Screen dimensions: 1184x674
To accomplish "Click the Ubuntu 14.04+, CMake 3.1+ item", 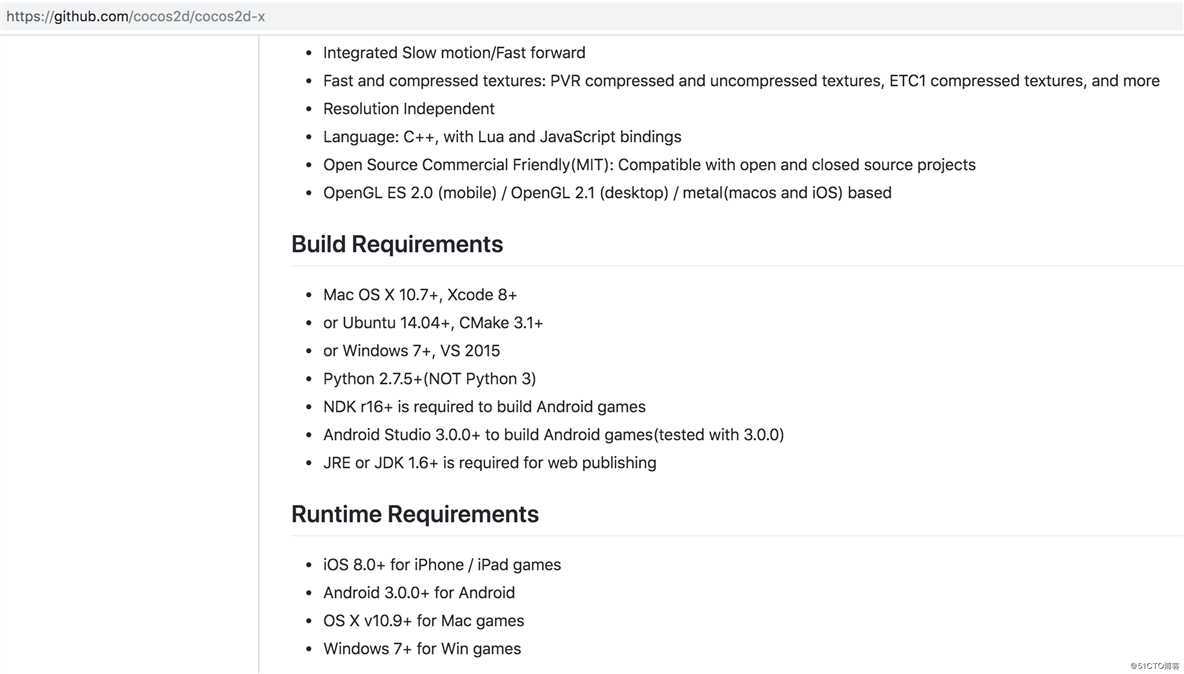I will (x=433, y=323).
